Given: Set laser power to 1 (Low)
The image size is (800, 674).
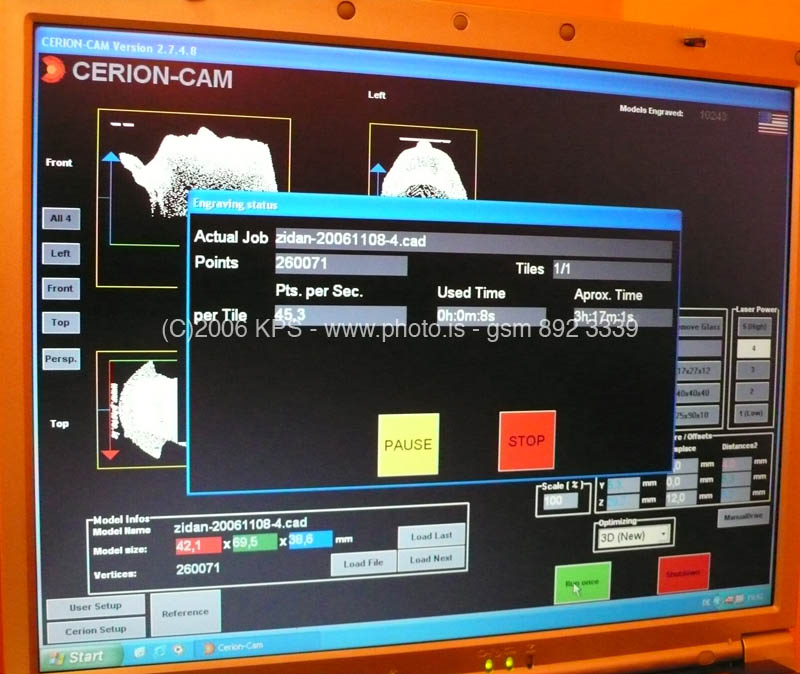Looking at the screenshot, I should click(752, 413).
